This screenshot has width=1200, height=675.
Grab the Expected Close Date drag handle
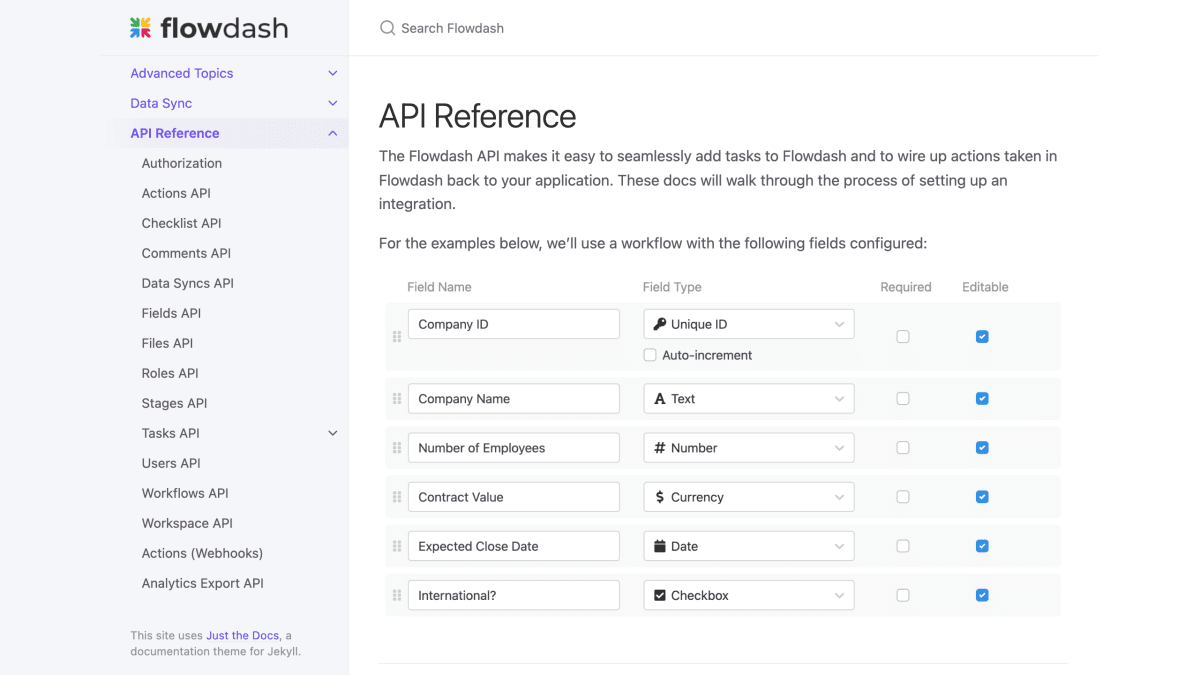pyautogui.click(x=397, y=546)
